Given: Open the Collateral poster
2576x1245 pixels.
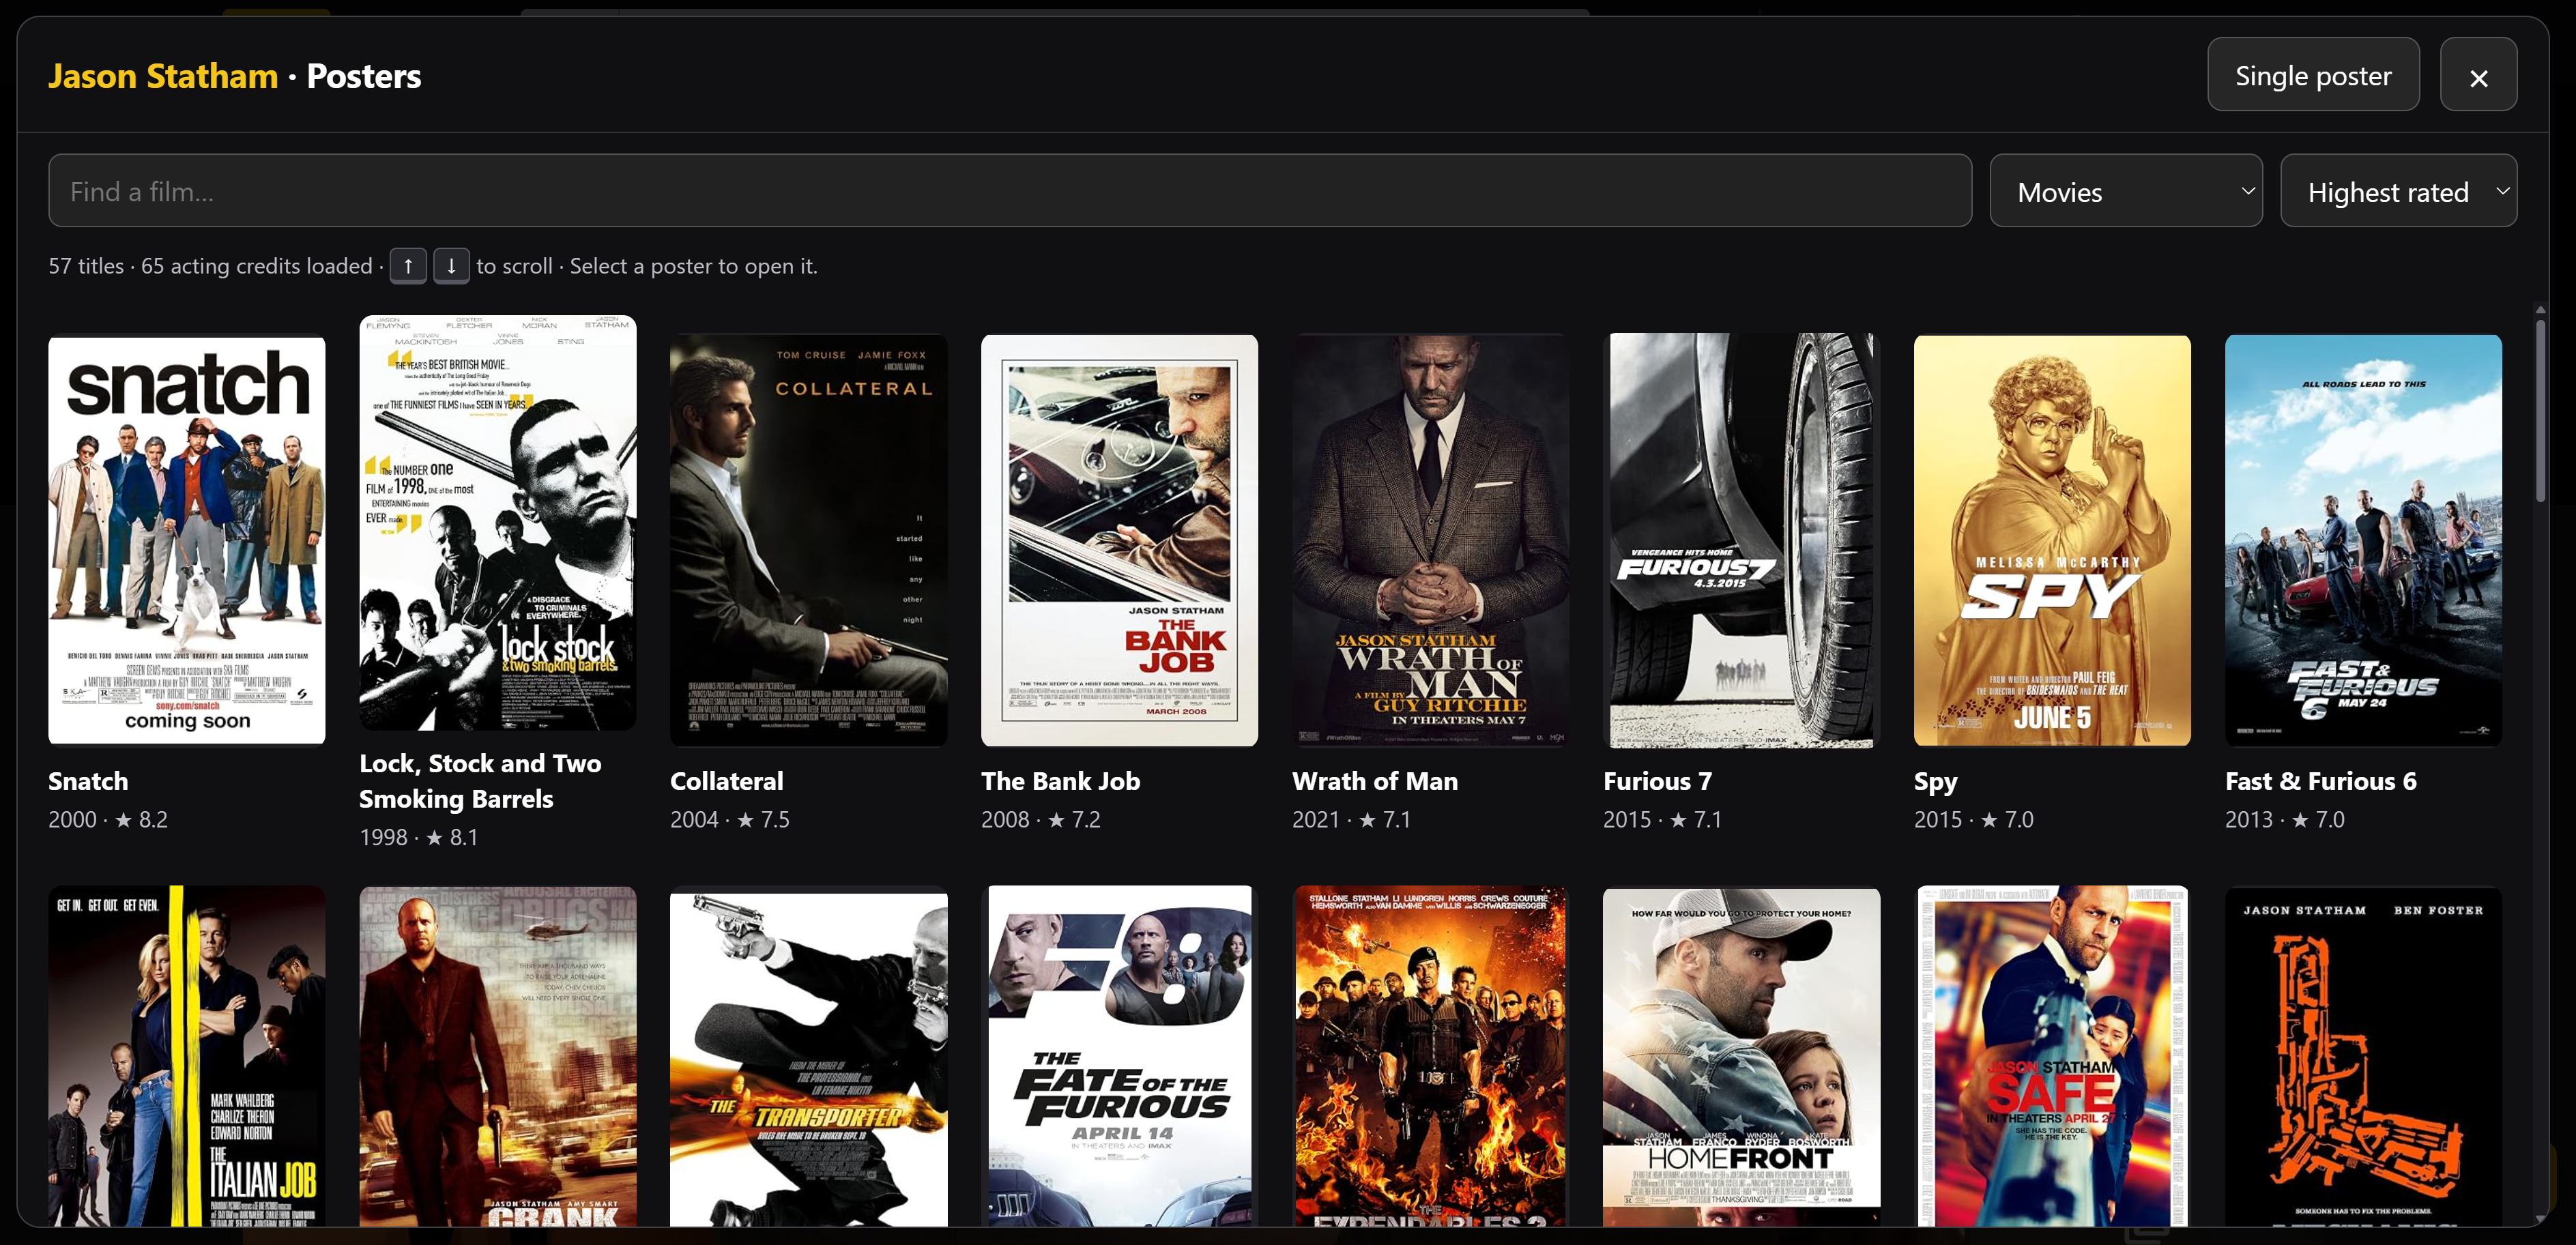Looking at the screenshot, I should 808,540.
